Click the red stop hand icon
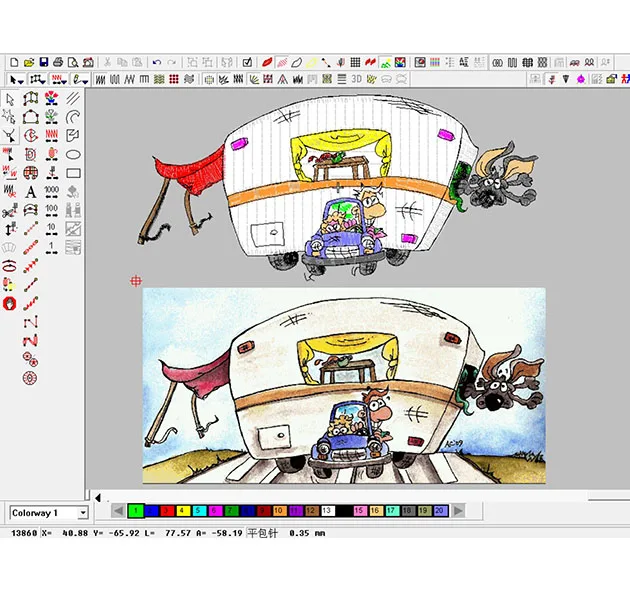 [10, 302]
